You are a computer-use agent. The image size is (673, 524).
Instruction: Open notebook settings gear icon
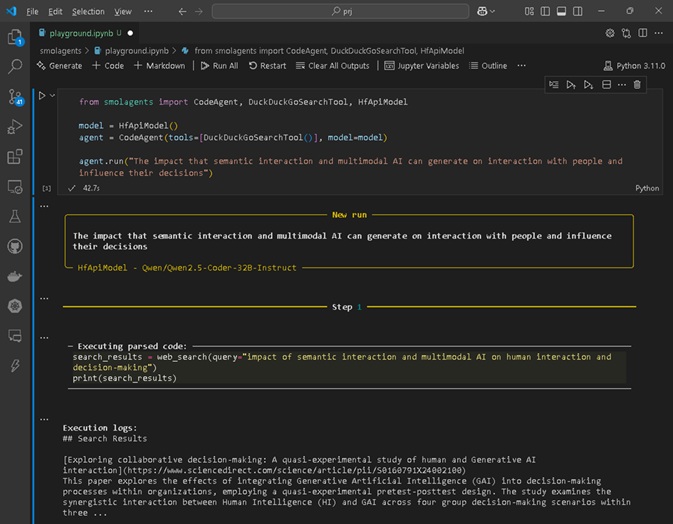pos(610,33)
